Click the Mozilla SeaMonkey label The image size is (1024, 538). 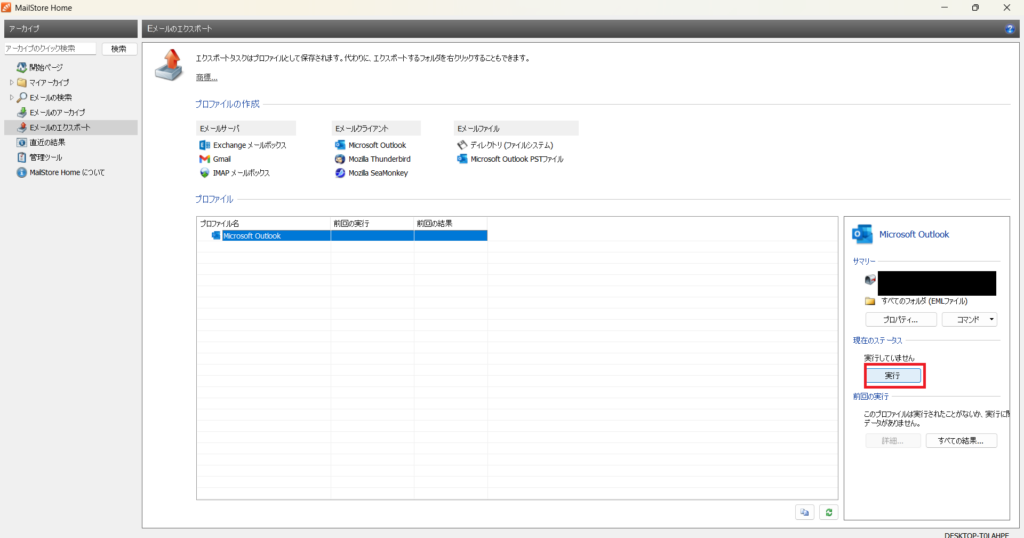click(378, 173)
